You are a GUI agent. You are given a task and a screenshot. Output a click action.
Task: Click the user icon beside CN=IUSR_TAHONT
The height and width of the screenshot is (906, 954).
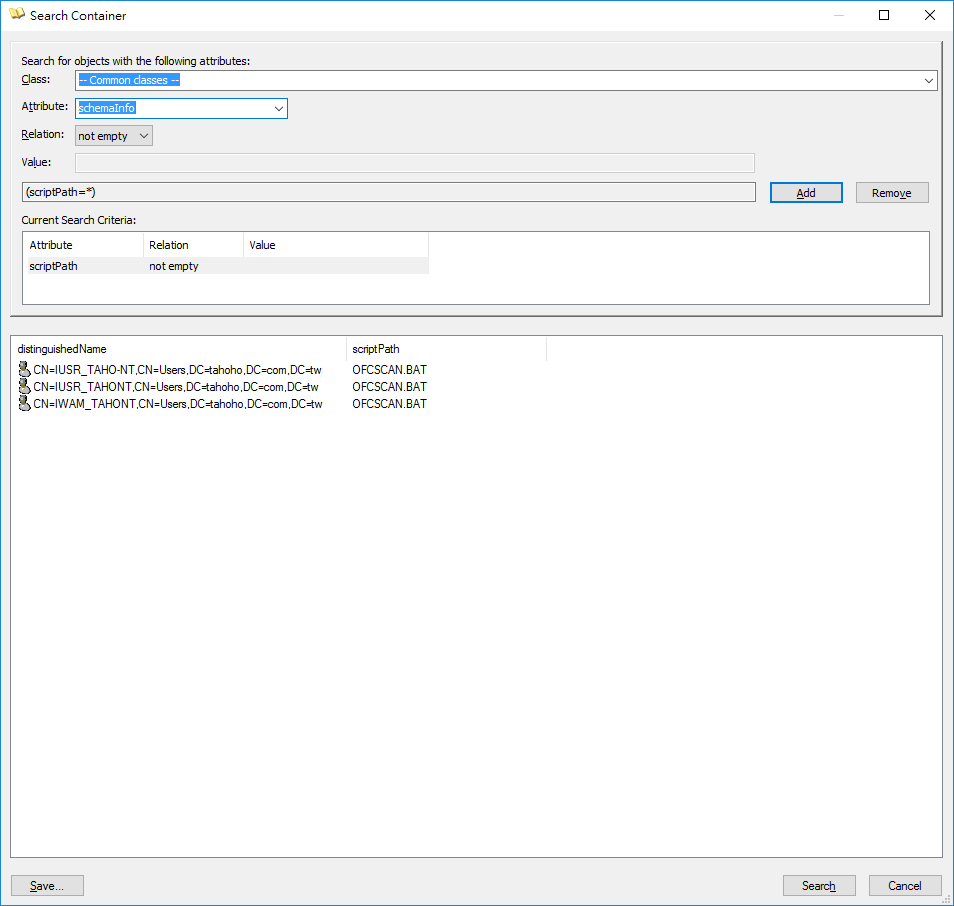(25, 387)
